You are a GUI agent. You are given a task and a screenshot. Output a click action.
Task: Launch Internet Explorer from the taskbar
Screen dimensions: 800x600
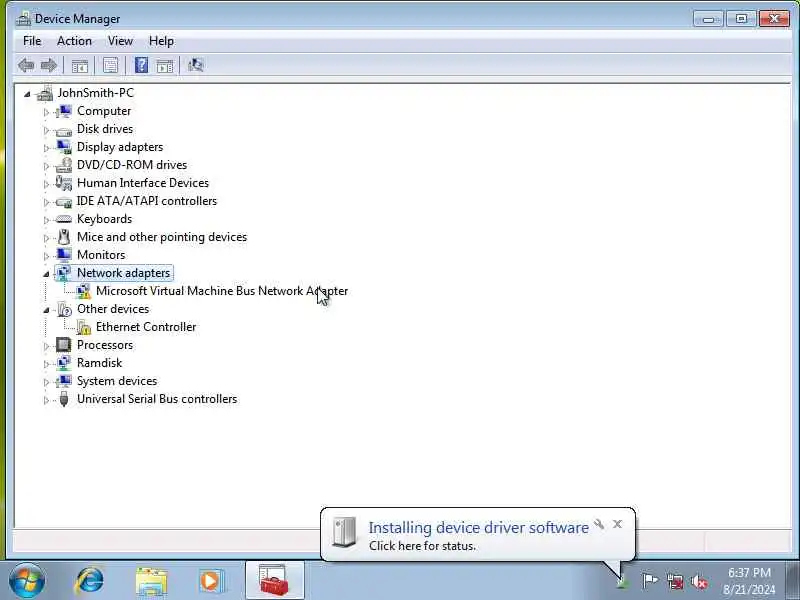pyautogui.click(x=90, y=581)
